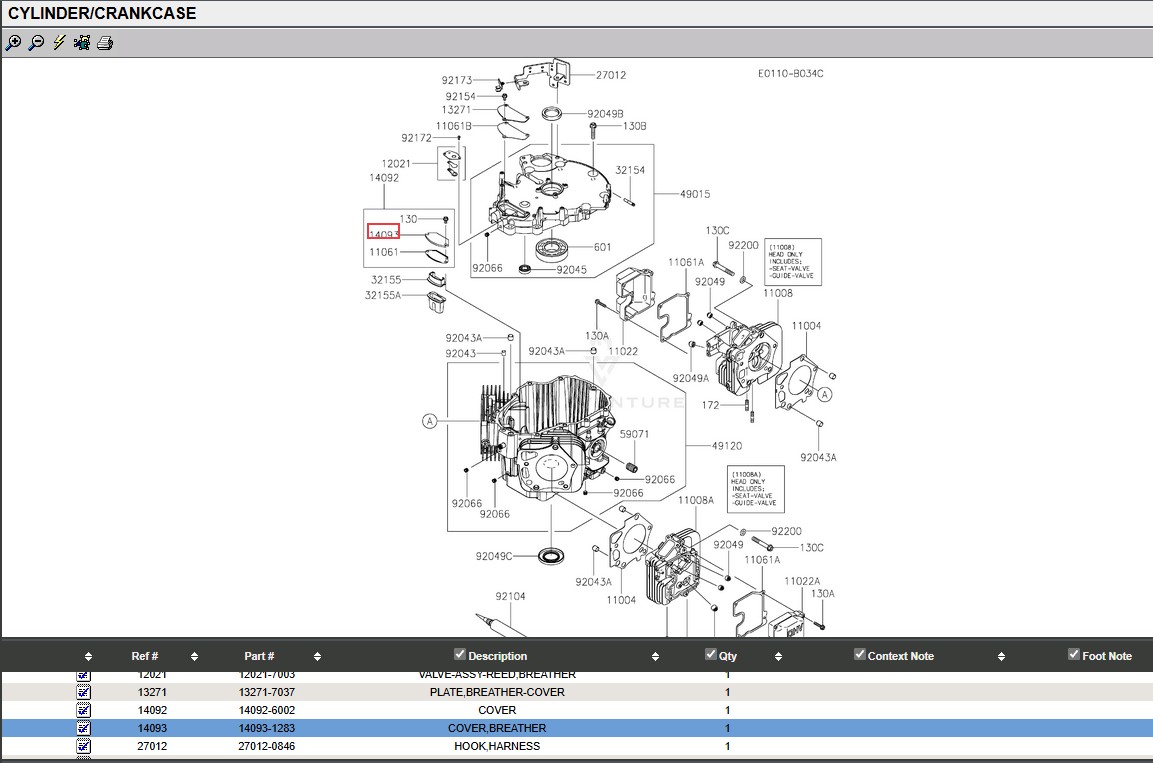Disable the Context Note column checkbox
Screen dimensions: 1153x763
860,654
